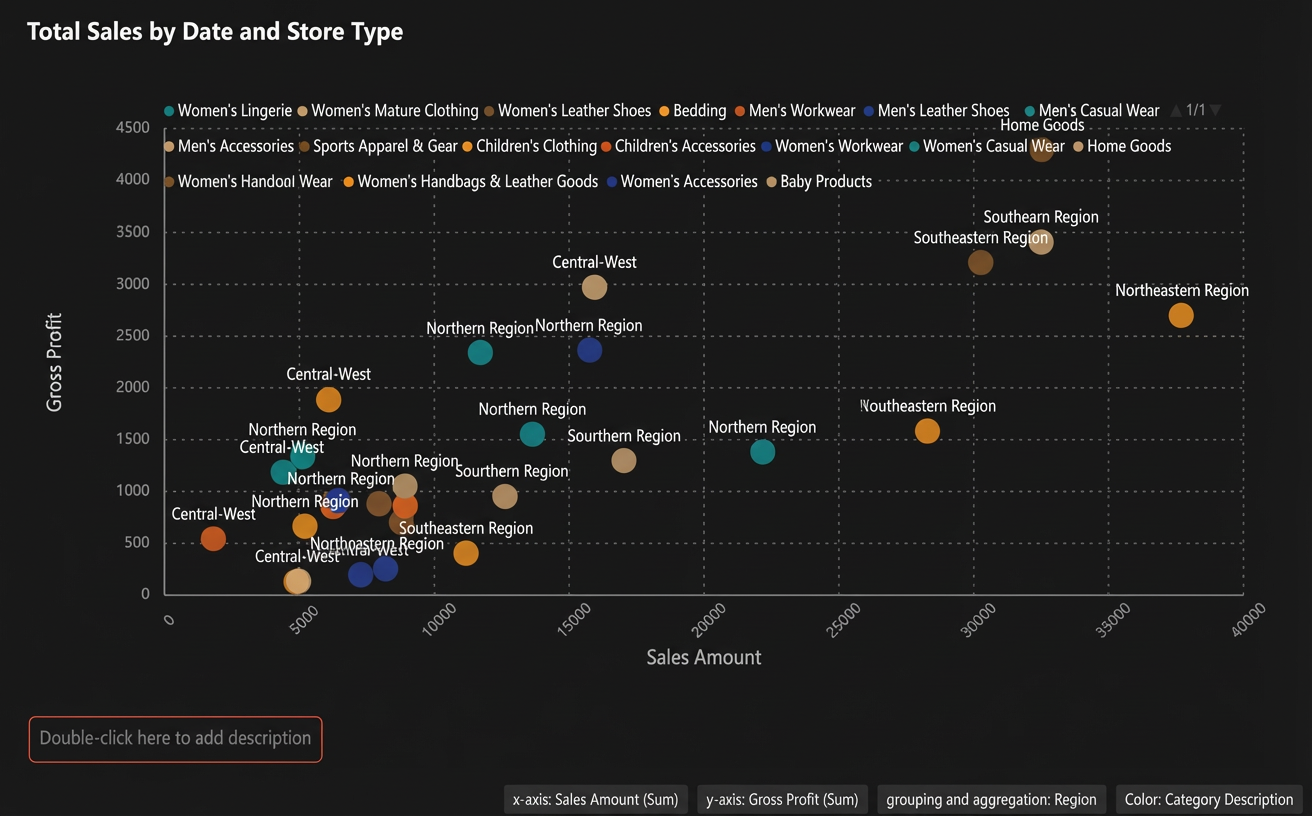
Task: Open the Color: Category Description chip
Action: 1209,799
